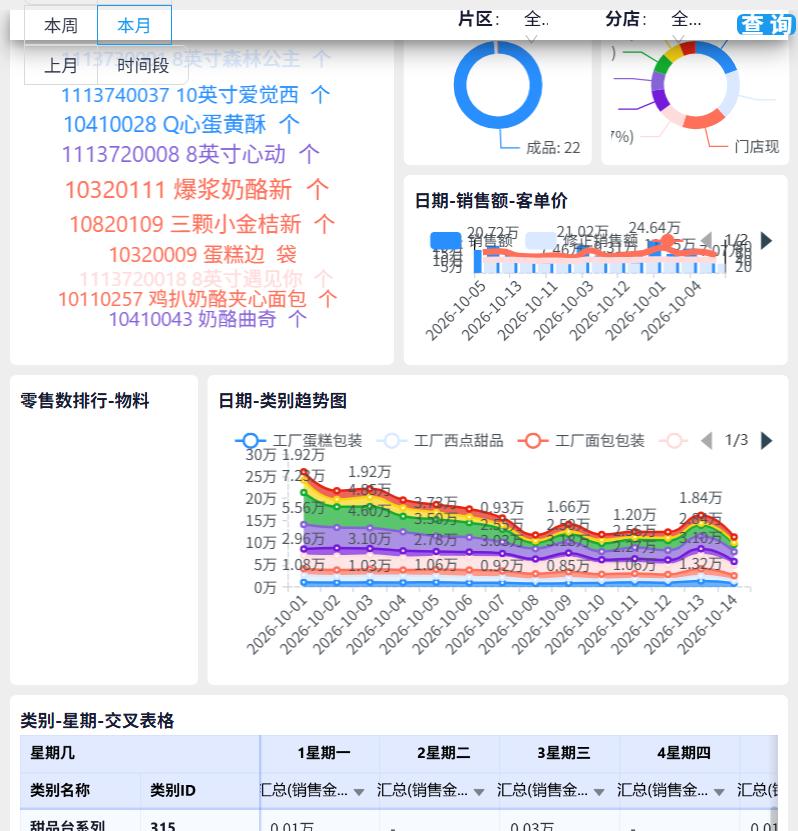Click the blue 销售额 legend swatch
The width and height of the screenshot is (798, 831).
446,241
